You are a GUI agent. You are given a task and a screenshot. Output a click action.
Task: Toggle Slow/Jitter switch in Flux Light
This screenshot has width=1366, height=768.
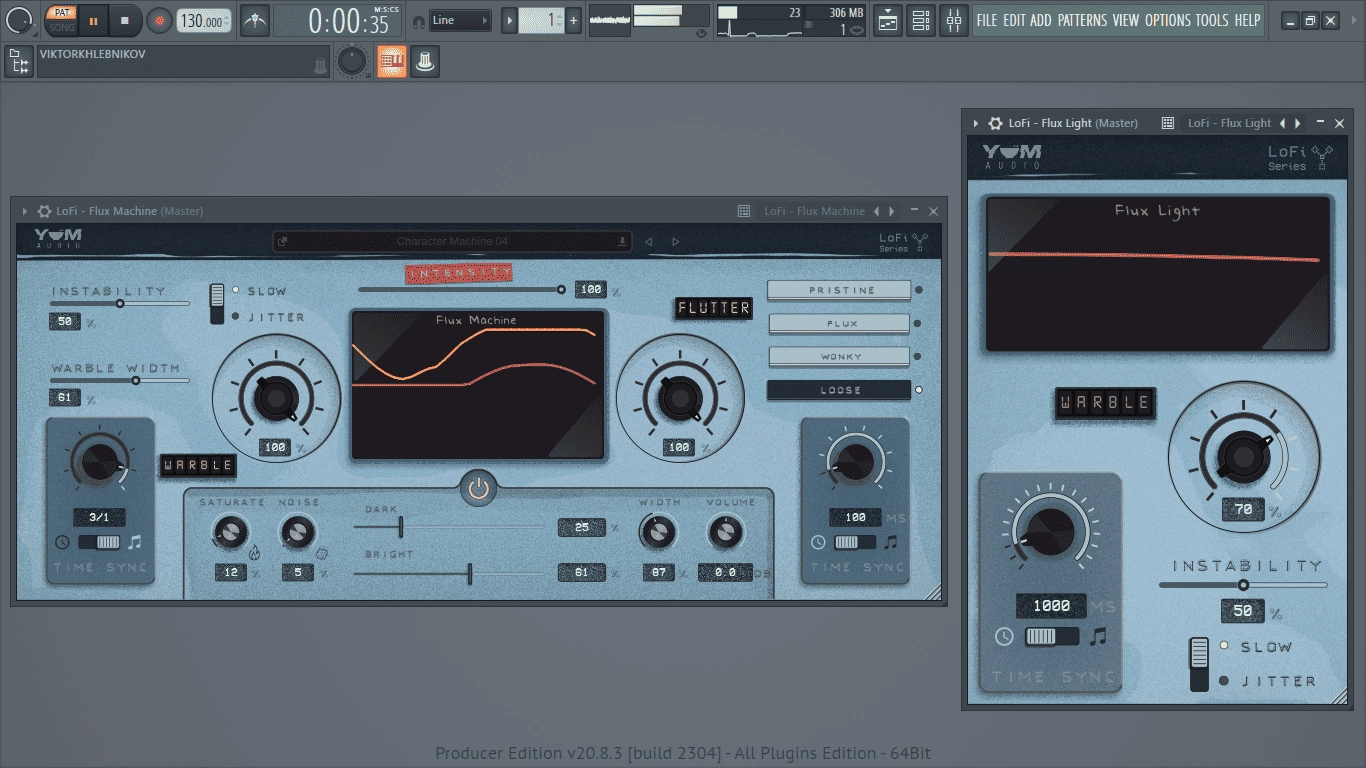[x=1198, y=664]
